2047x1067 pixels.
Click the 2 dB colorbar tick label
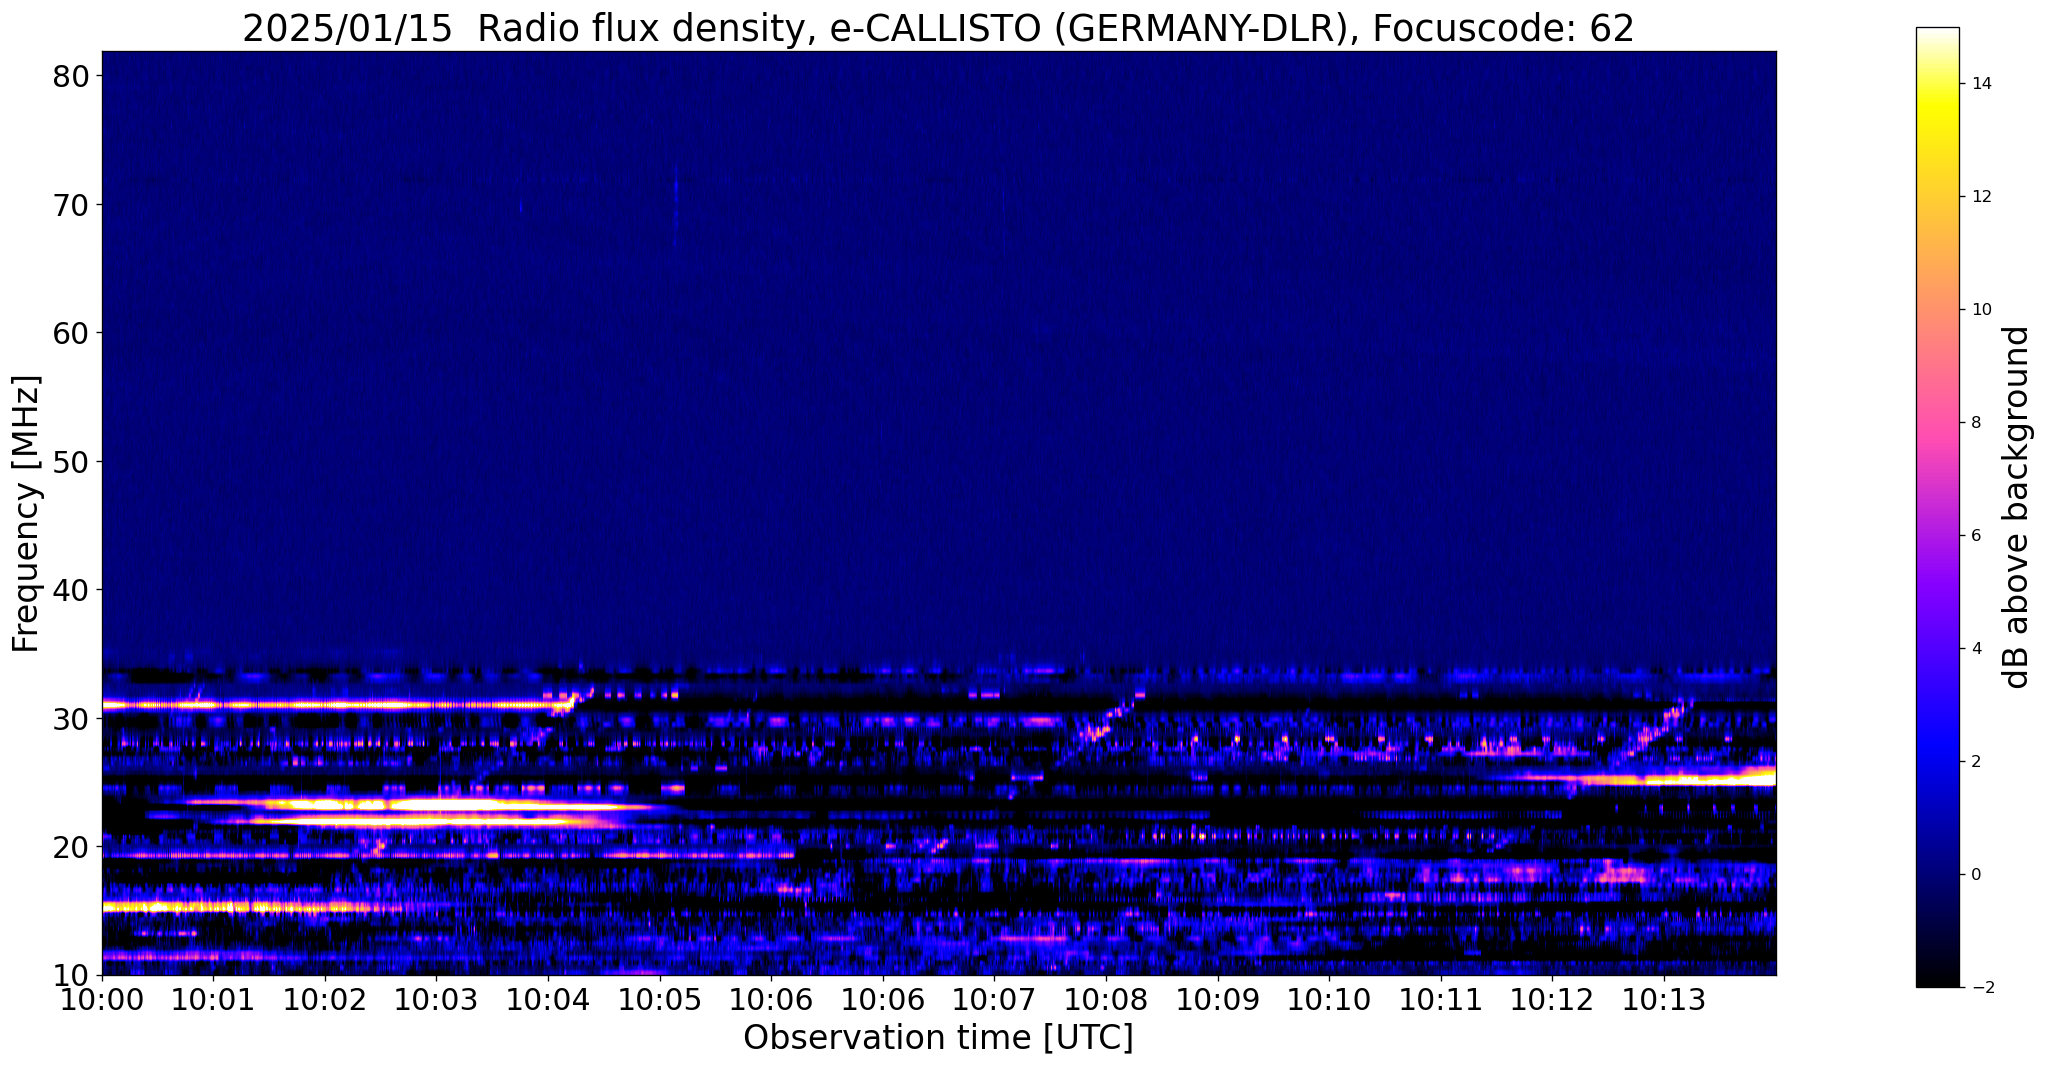pyautogui.click(x=1974, y=762)
